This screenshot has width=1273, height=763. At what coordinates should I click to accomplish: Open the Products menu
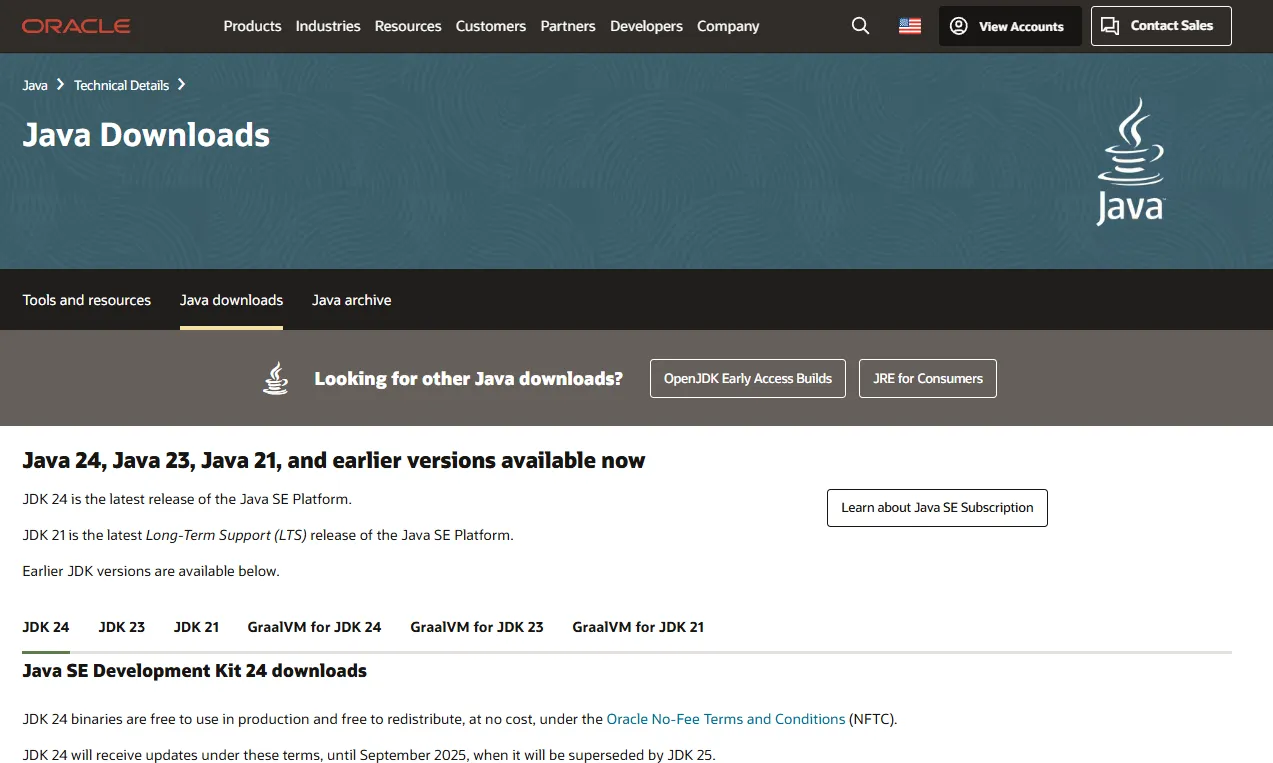(x=252, y=26)
